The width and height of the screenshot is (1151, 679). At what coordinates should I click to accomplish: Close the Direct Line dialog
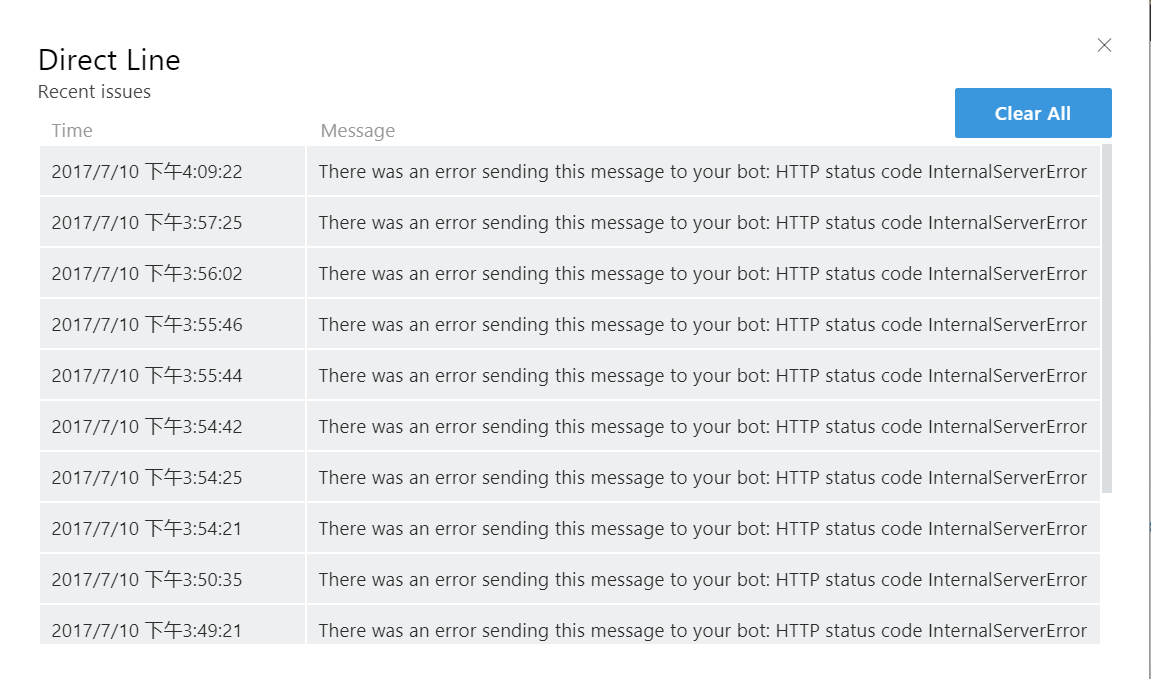1104,45
